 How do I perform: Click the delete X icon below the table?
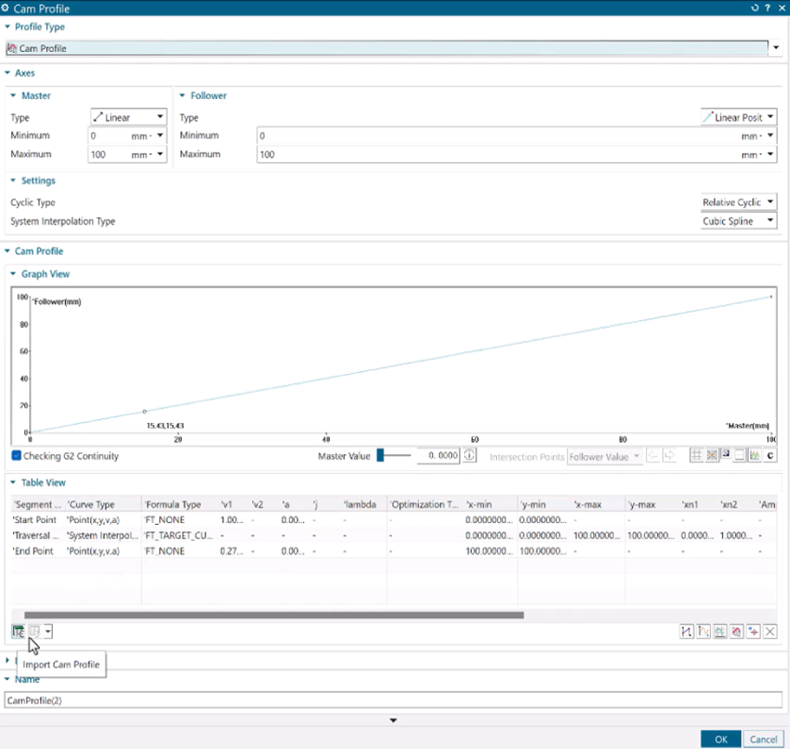click(770, 631)
